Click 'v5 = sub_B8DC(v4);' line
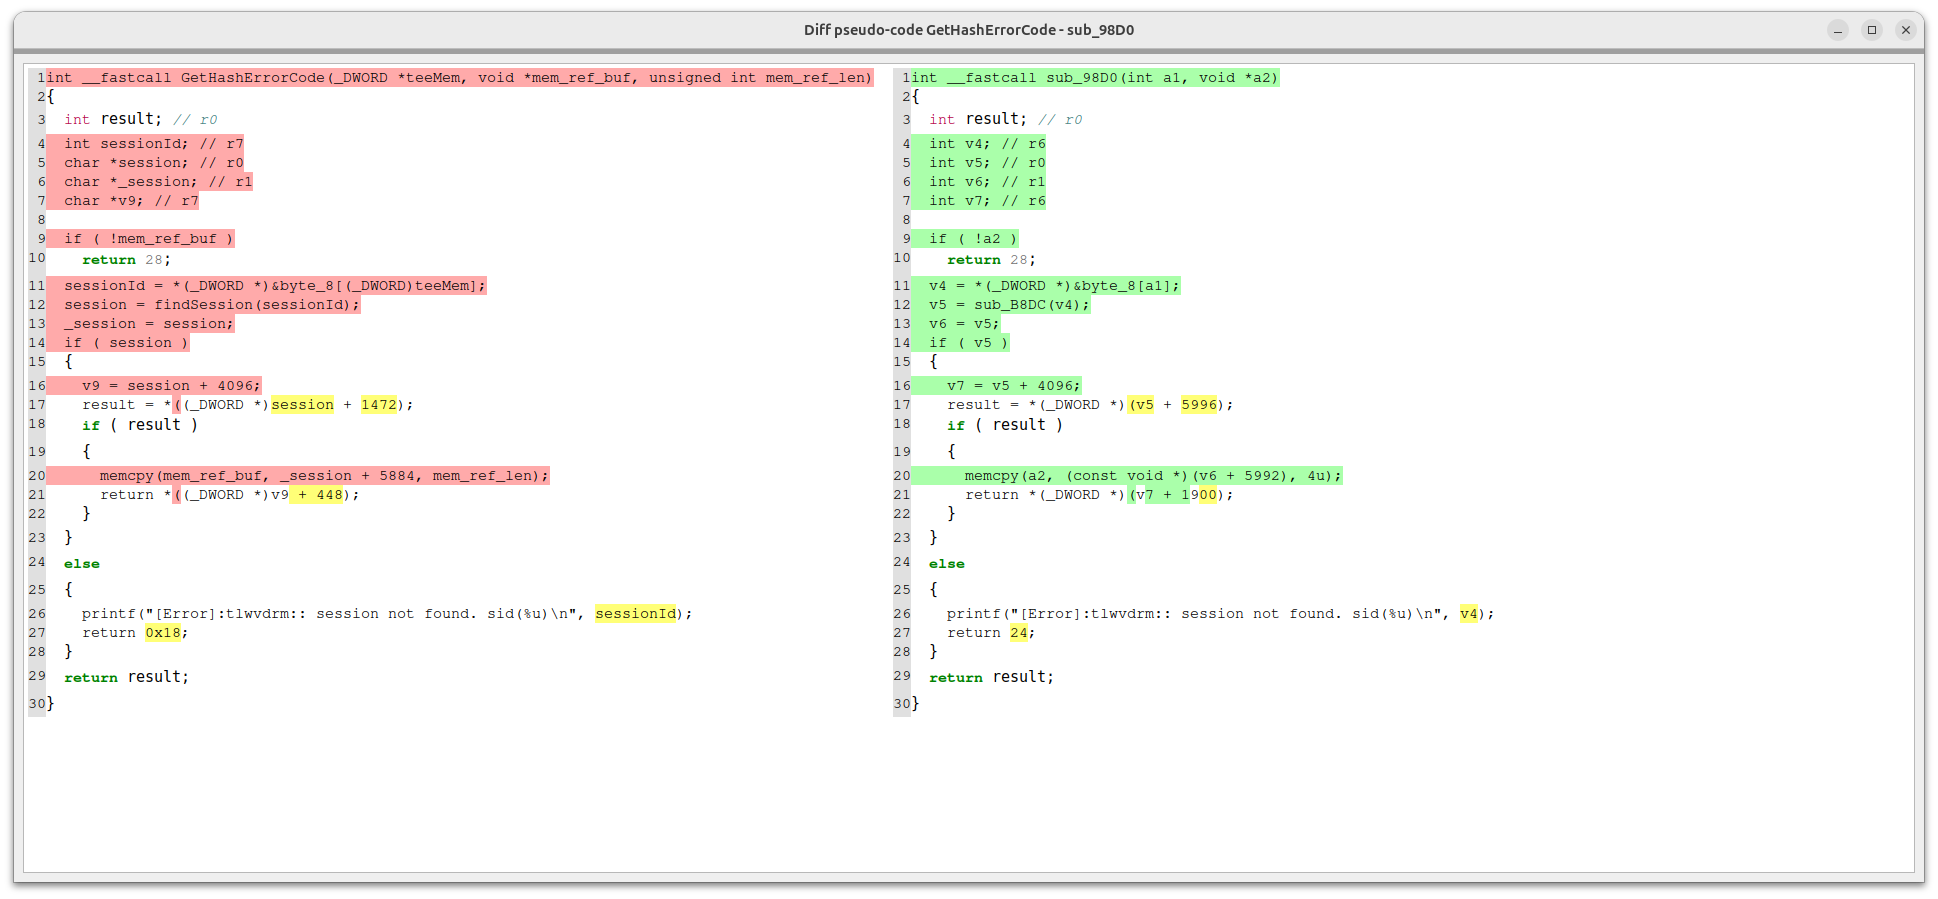The height and width of the screenshot is (899, 1938). [1009, 305]
